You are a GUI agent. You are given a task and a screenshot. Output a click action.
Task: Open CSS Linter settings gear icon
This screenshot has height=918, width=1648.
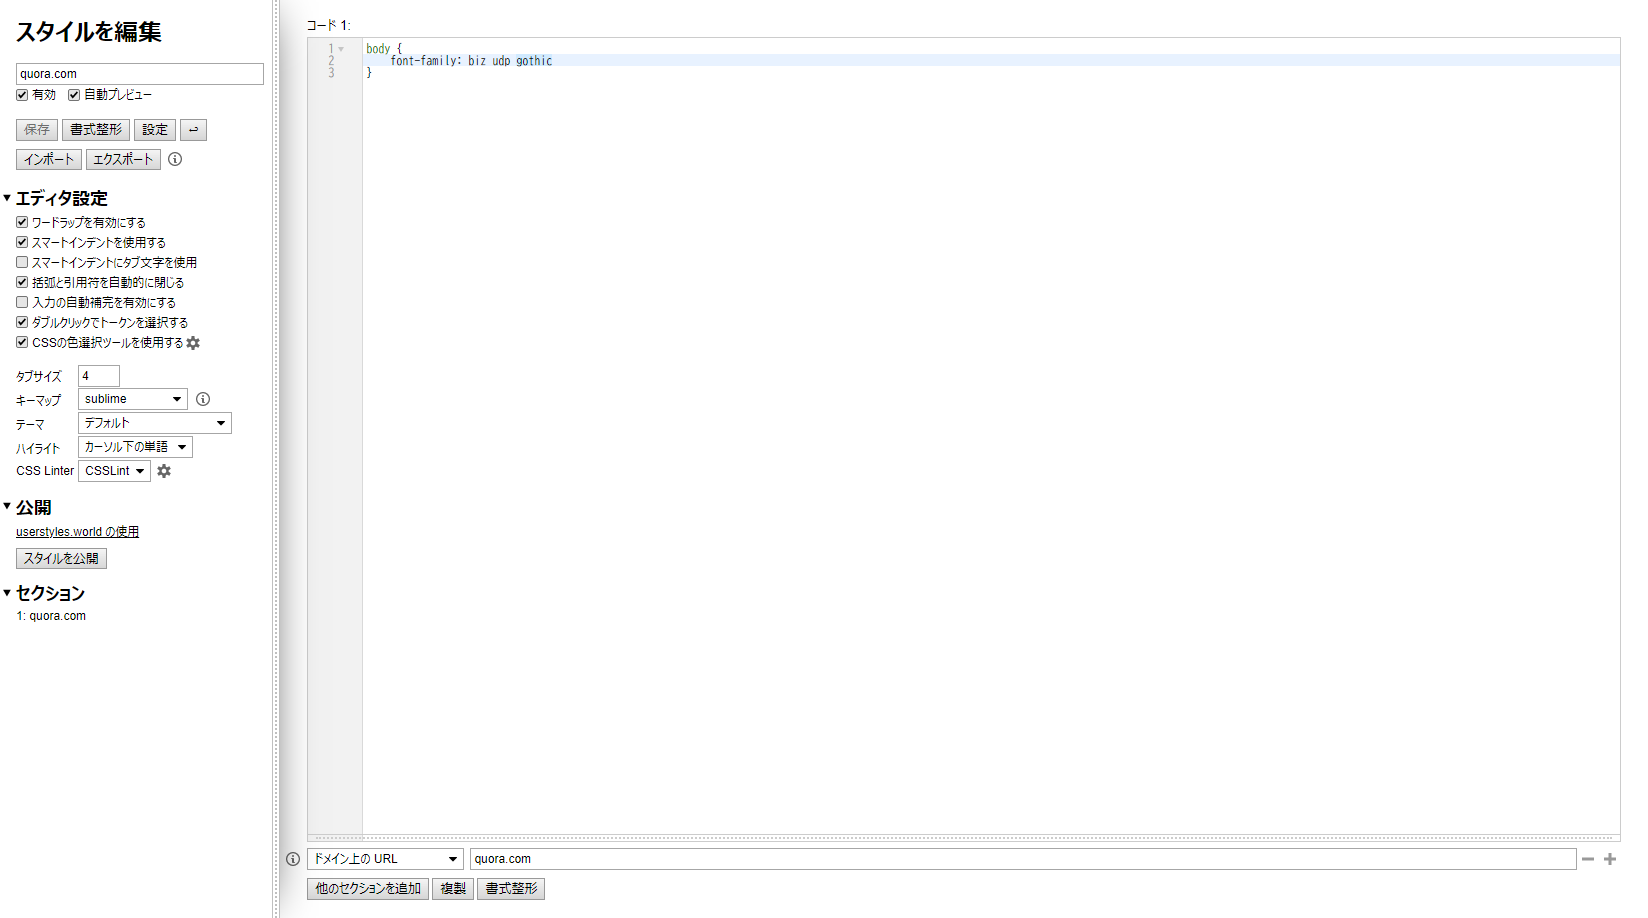[x=164, y=471]
